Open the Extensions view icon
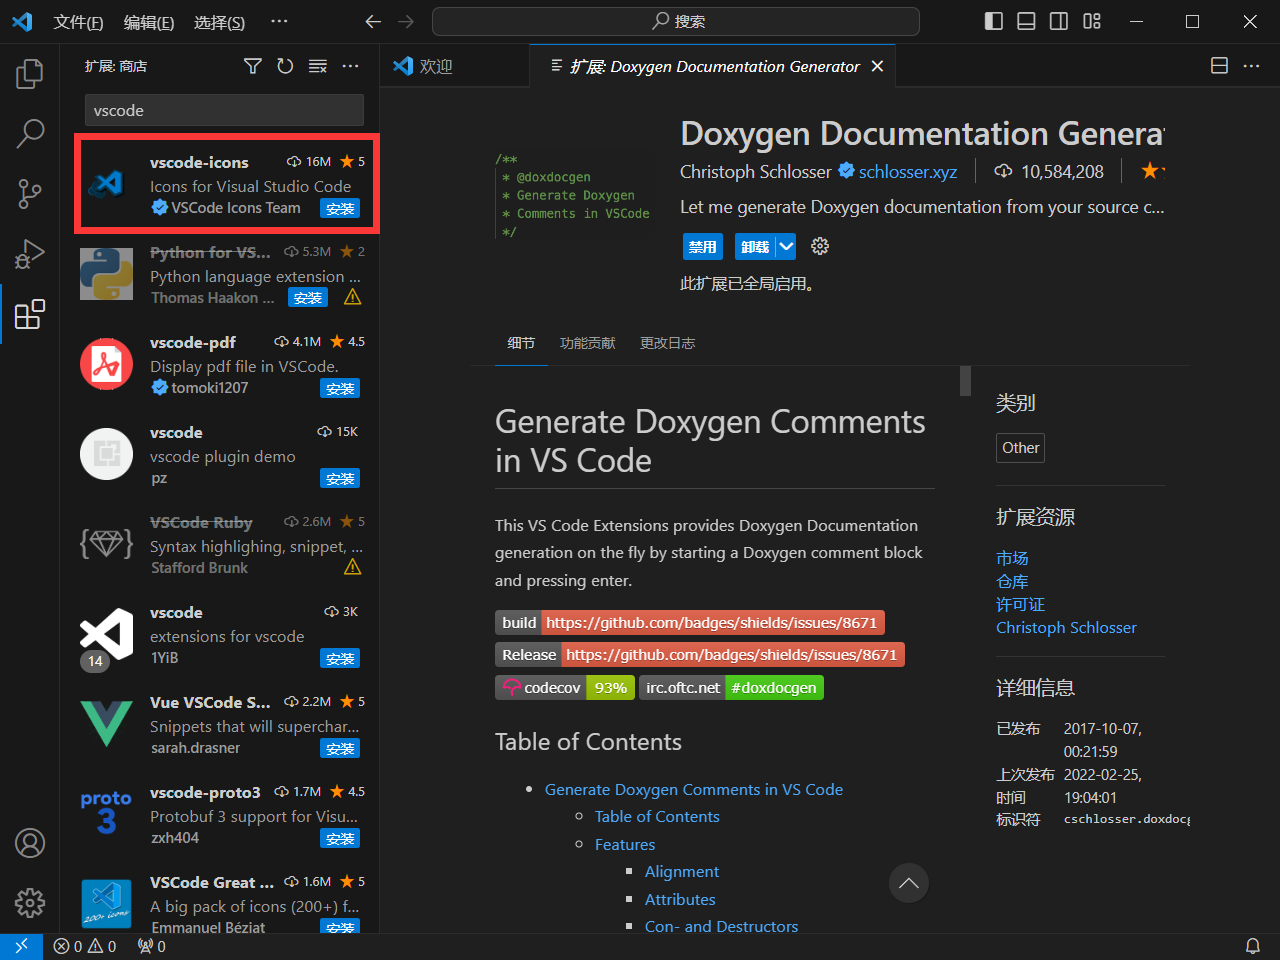Screen dimensions: 1280x960 pyautogui.click(x=30, y=314)
